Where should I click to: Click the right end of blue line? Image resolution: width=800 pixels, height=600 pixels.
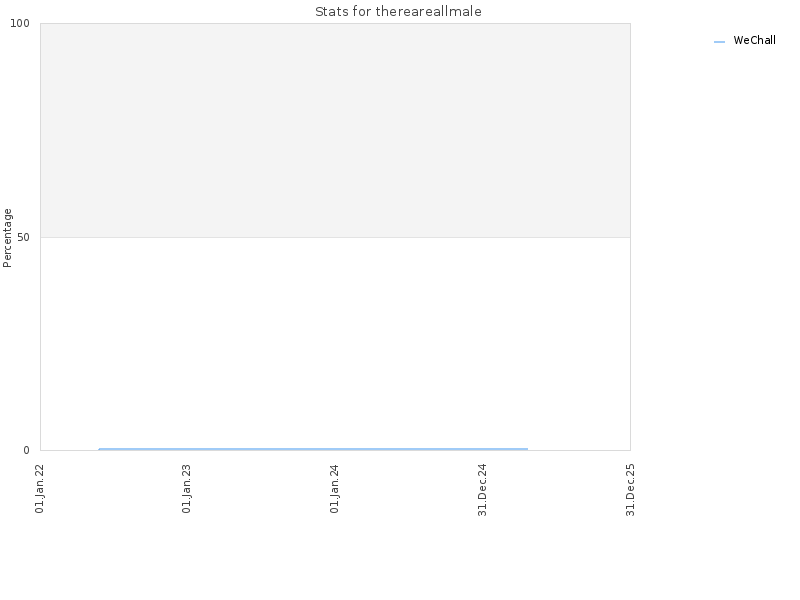point(527,449)
